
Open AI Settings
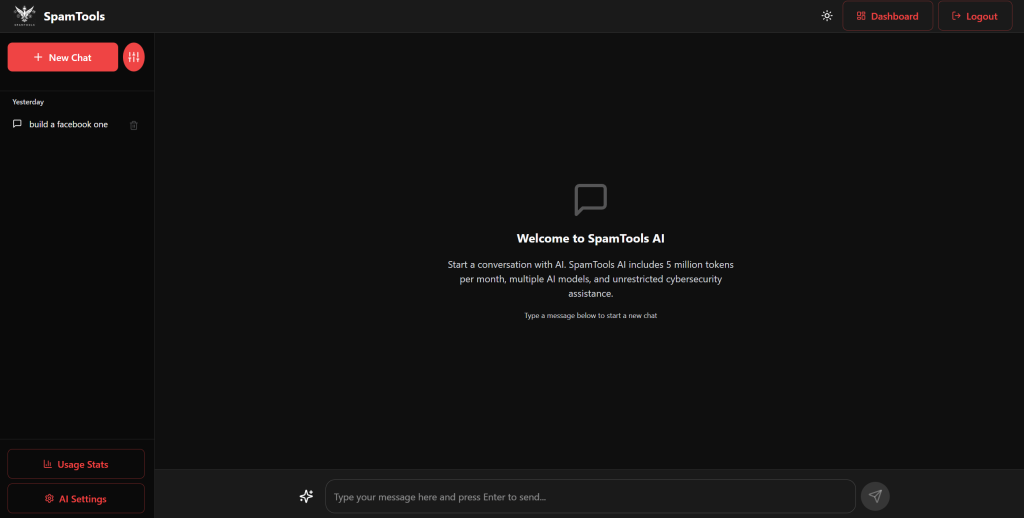(x=76, y=499)
